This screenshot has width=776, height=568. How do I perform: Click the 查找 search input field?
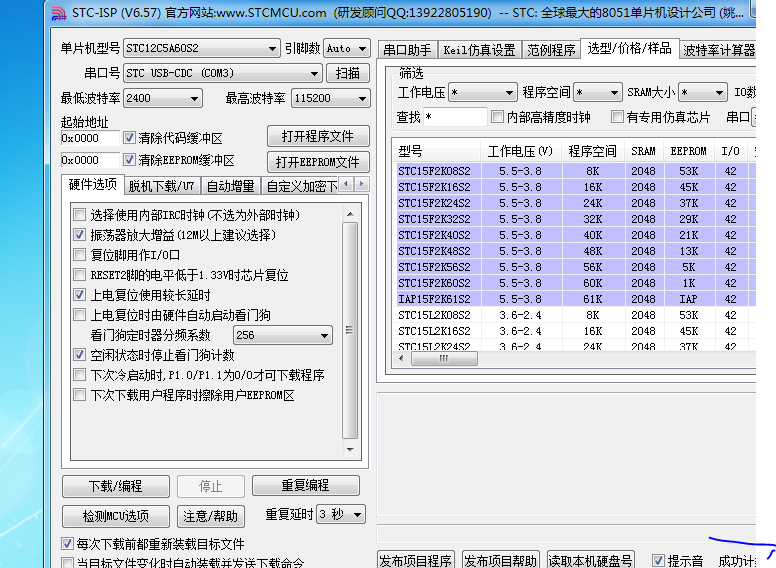[455, 117]
